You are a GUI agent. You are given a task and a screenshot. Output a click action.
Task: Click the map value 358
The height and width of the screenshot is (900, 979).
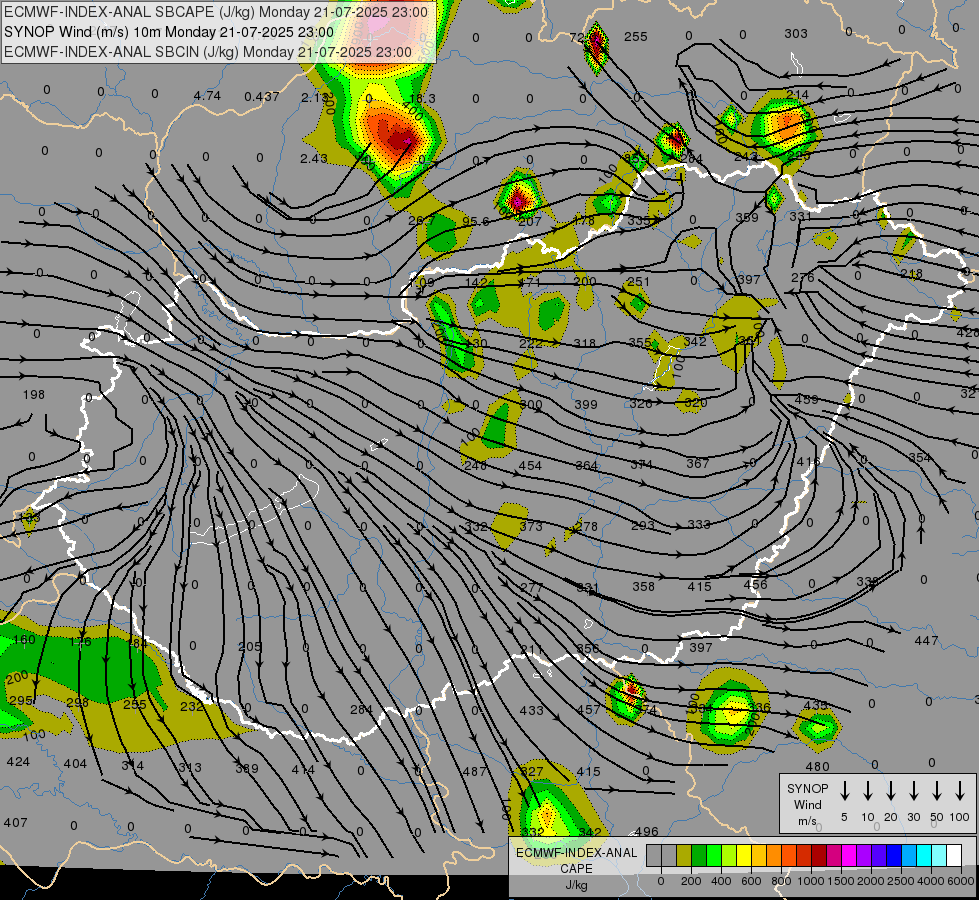pyautogui.click(x=643, y=586)
